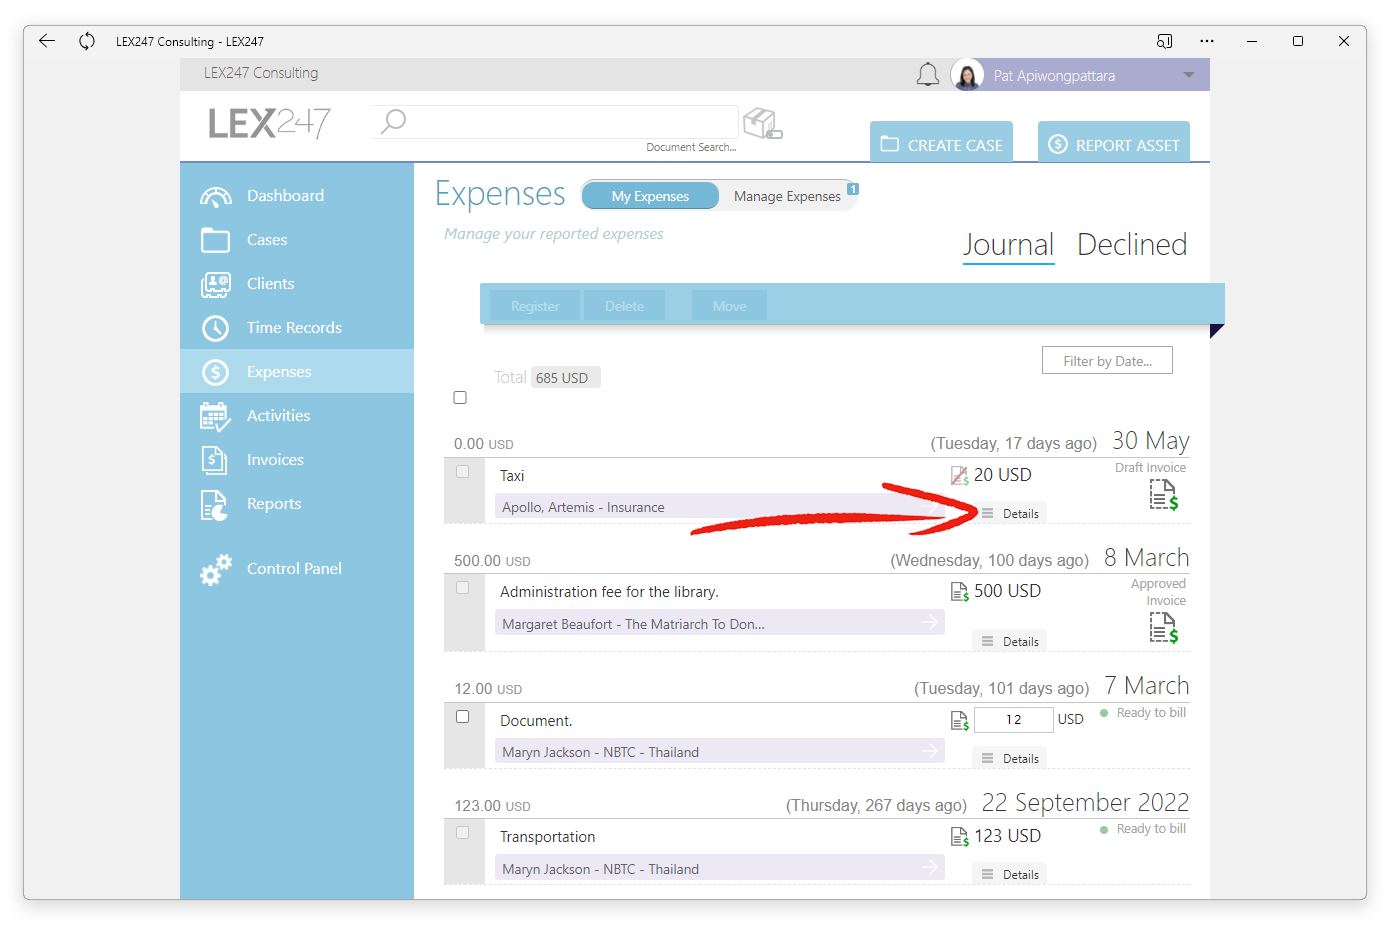Click the document search box icon

point(762,123)
